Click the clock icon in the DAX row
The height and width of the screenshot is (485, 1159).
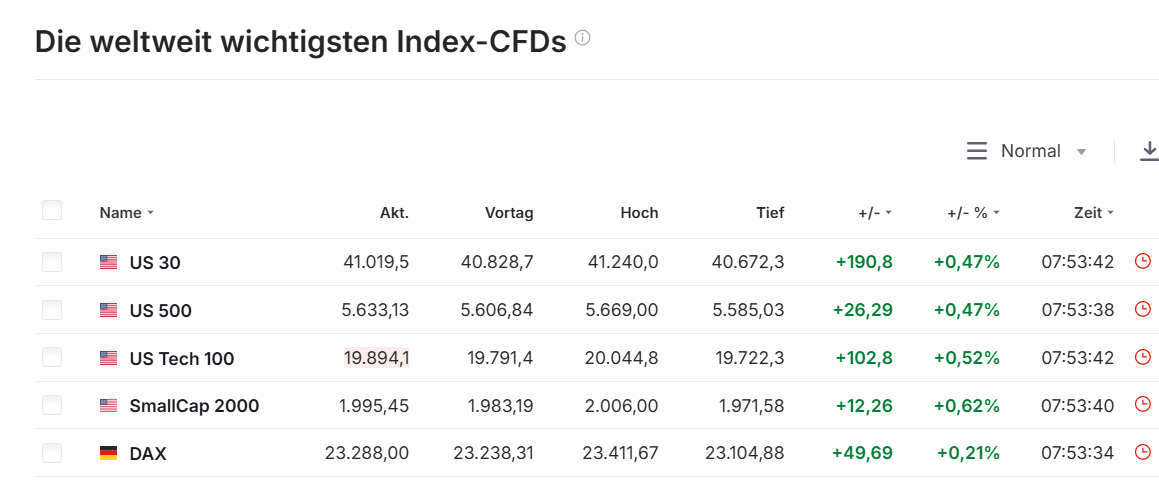(1143, 452)
